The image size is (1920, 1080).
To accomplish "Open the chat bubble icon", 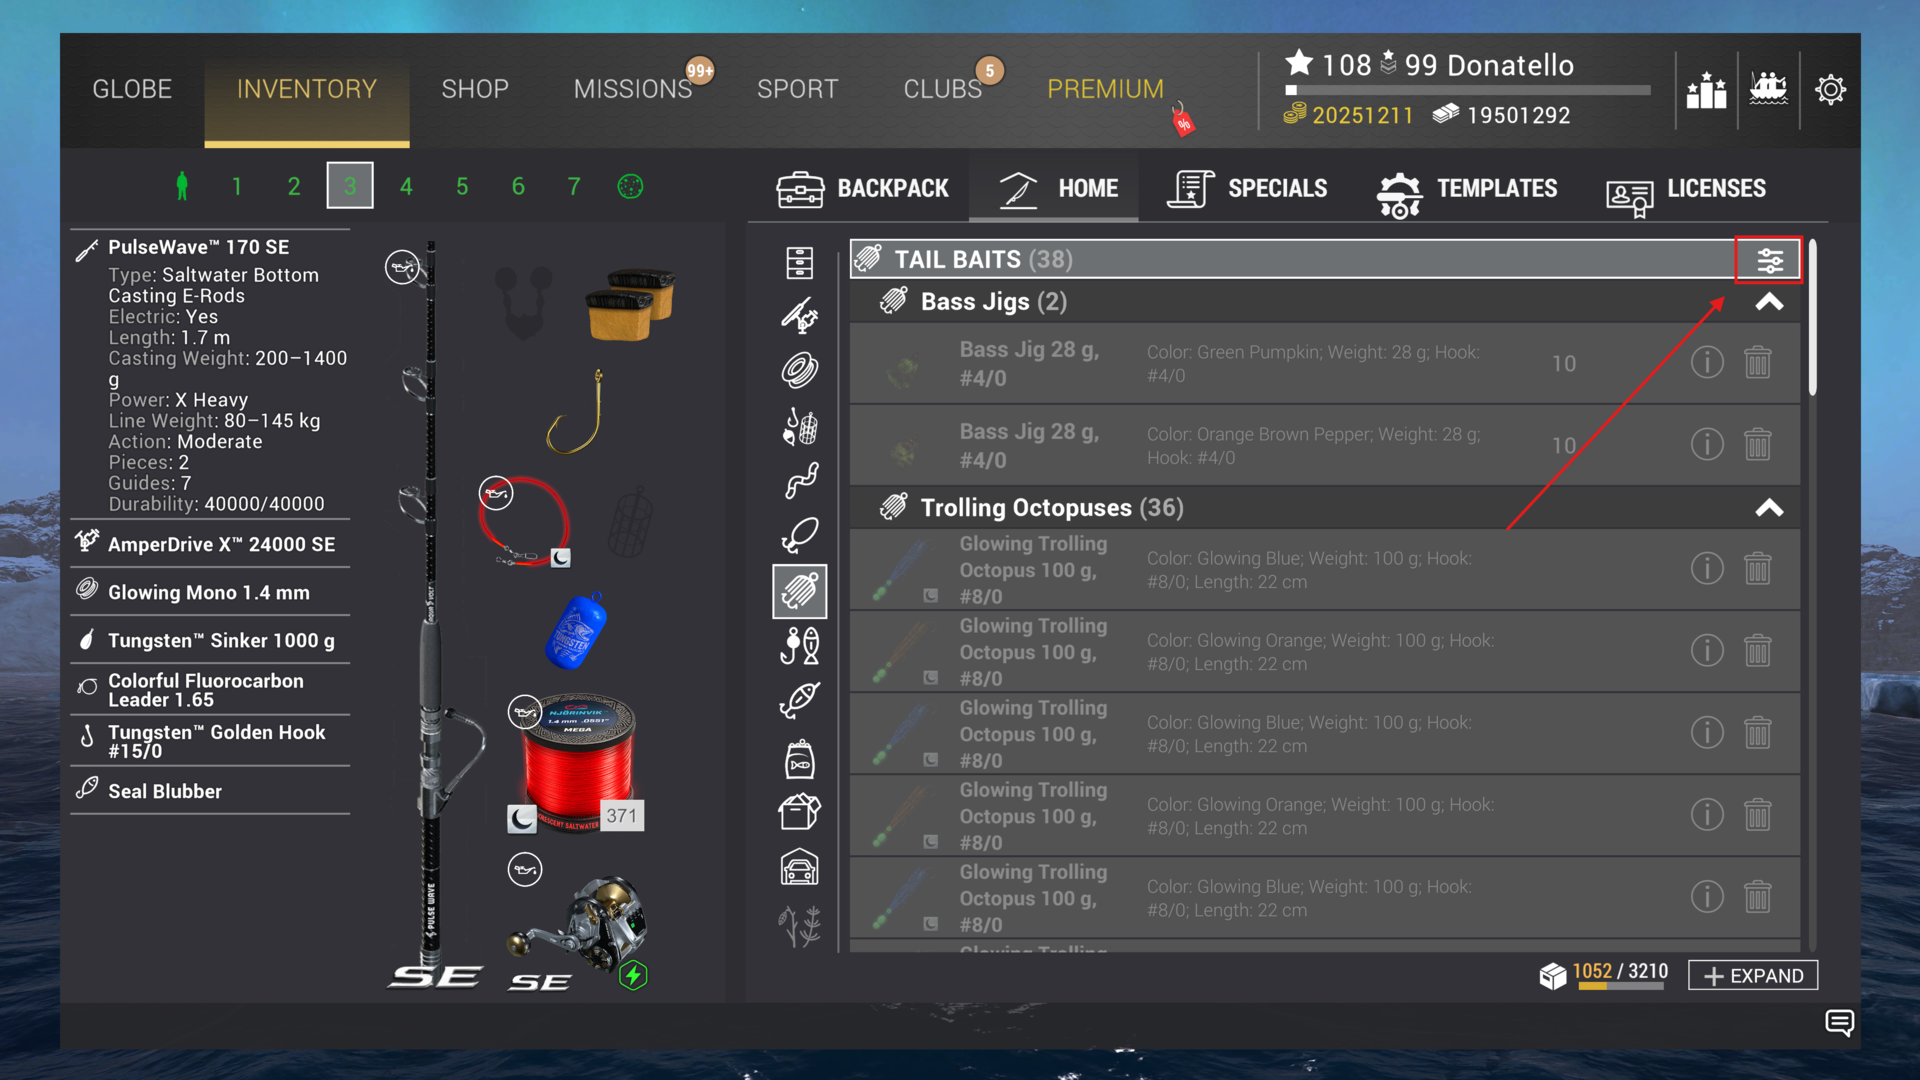I will click(x=1839, y=1023).
